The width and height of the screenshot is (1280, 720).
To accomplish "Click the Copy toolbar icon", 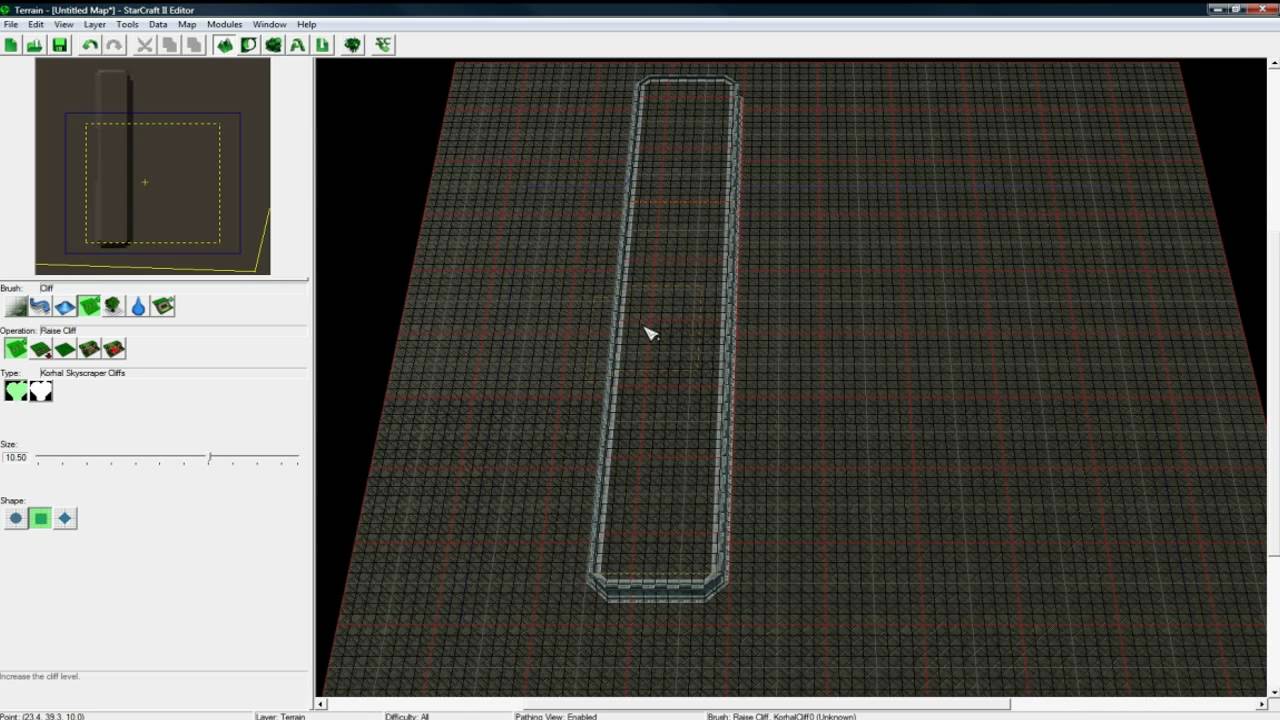I will pyautogui.click(x=169, y=45).
